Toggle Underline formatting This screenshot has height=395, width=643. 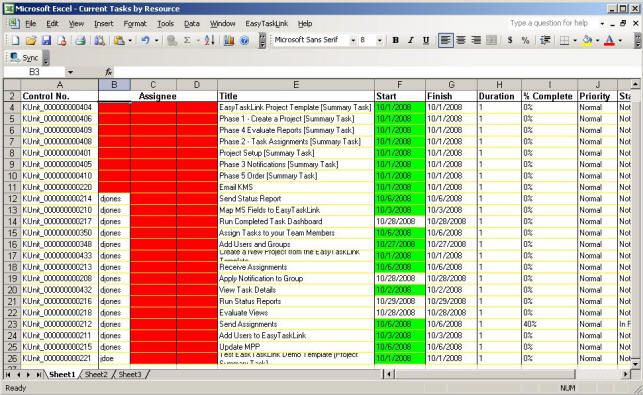[x=426, y=40]
